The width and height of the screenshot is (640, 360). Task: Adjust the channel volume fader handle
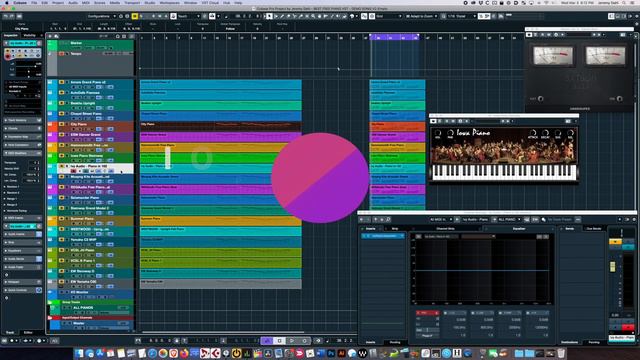[x=613, y=267]
